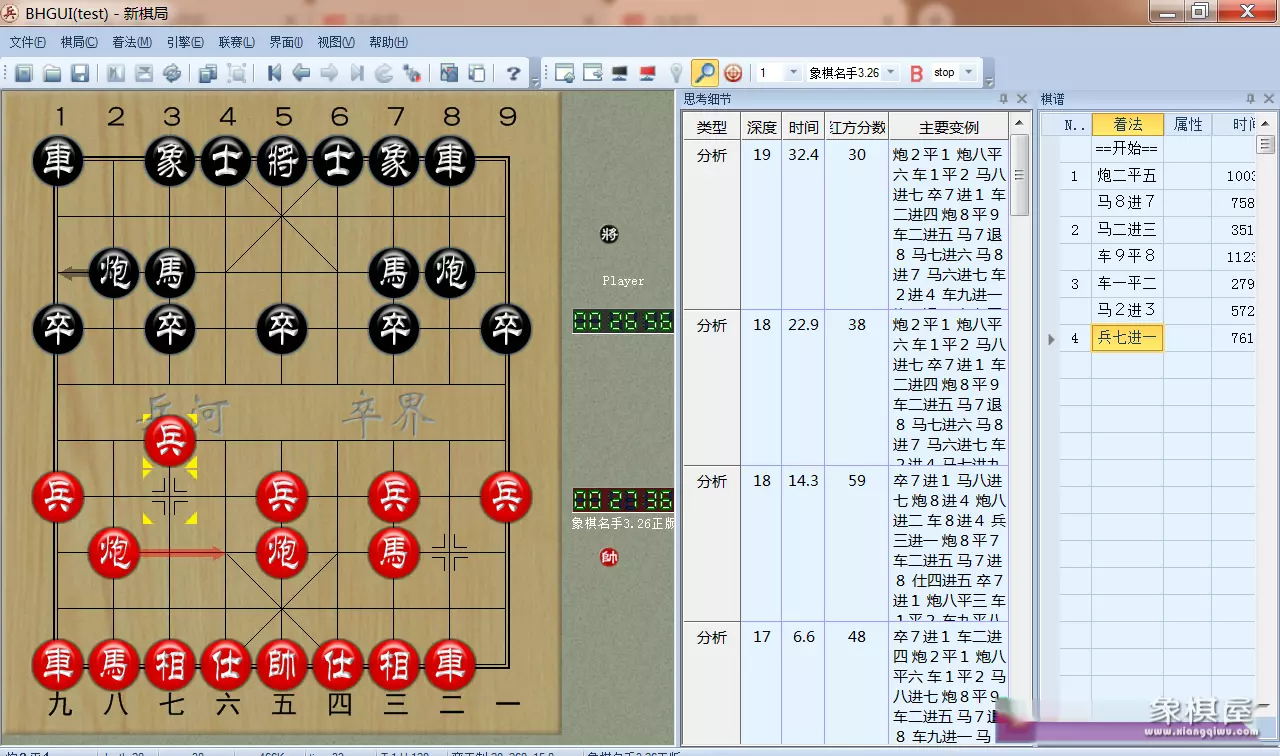Click the red monitor icon in toolbar
This screenshot has height=756, width=1280.
click(647, 73)
